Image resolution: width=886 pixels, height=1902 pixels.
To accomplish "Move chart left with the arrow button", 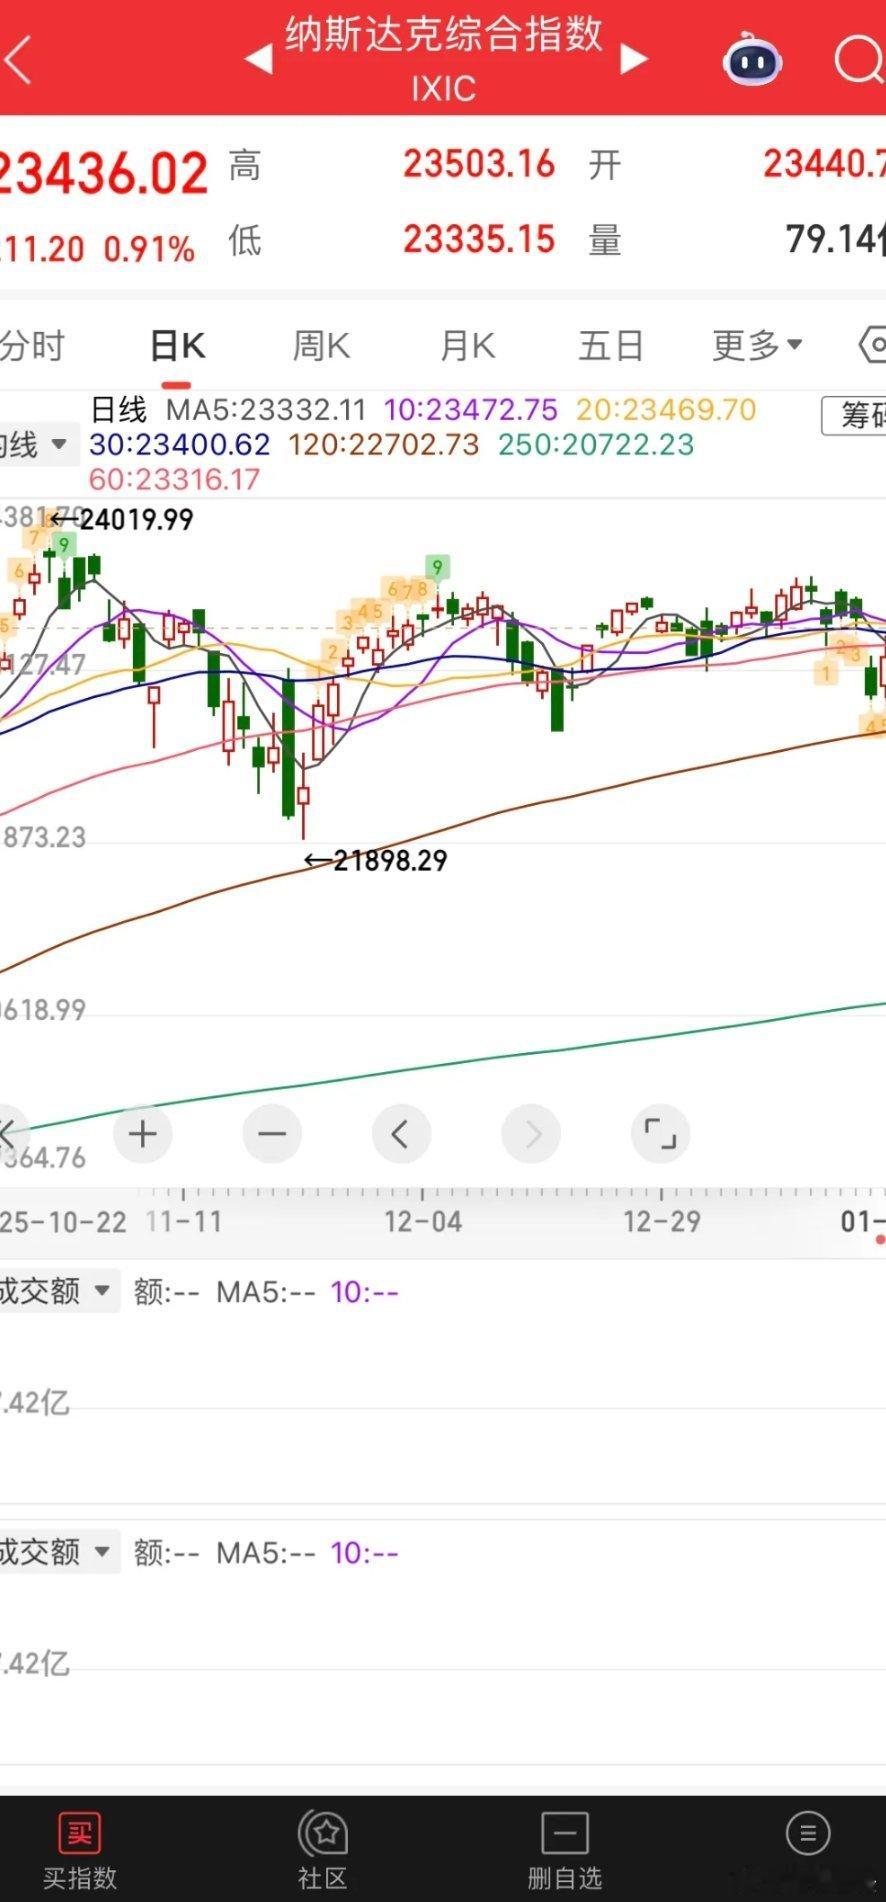I will [401, 1134].
